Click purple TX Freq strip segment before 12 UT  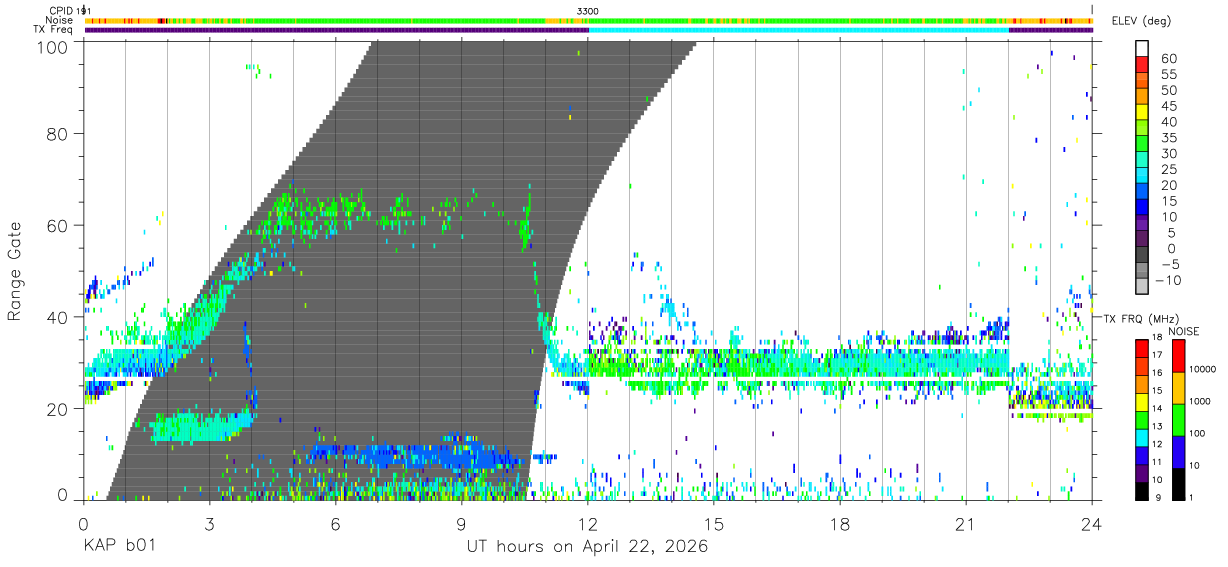coord(336,29)
